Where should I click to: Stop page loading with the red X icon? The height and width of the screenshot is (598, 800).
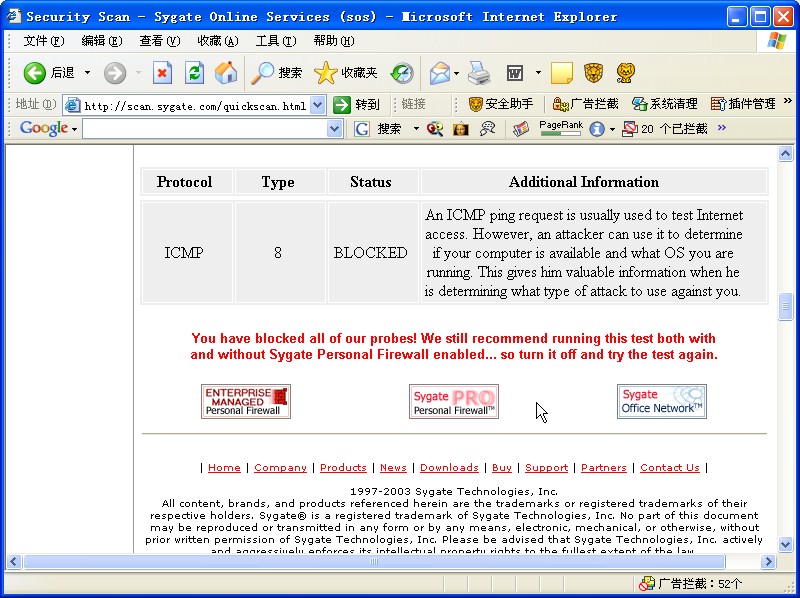click(x=162, y=73)
